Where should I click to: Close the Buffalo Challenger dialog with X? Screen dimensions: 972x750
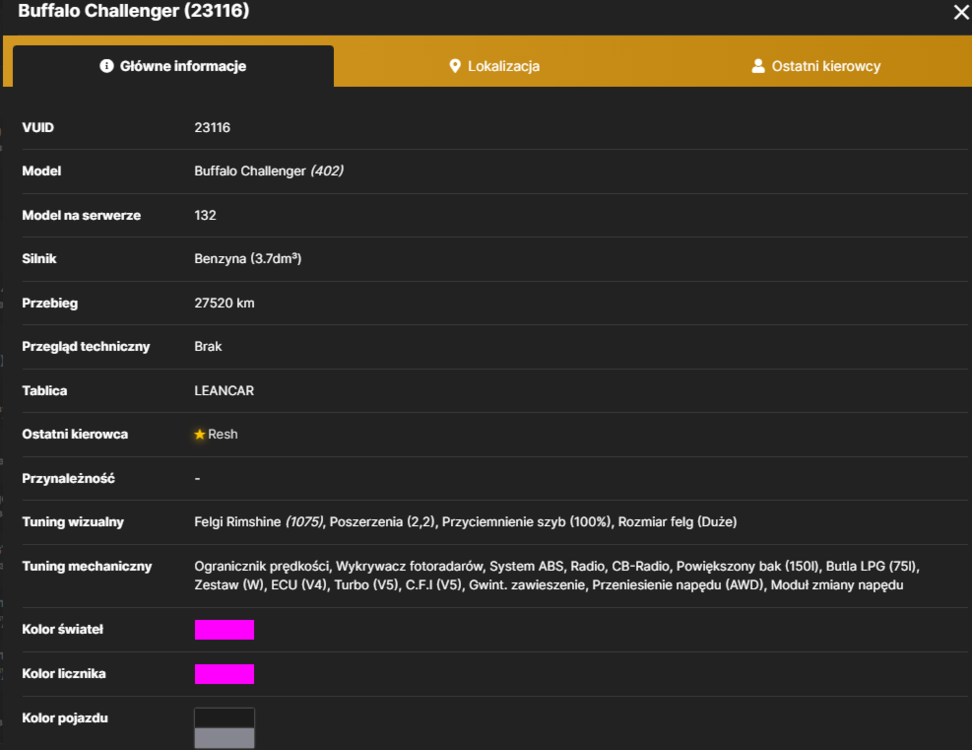point(961,12)
